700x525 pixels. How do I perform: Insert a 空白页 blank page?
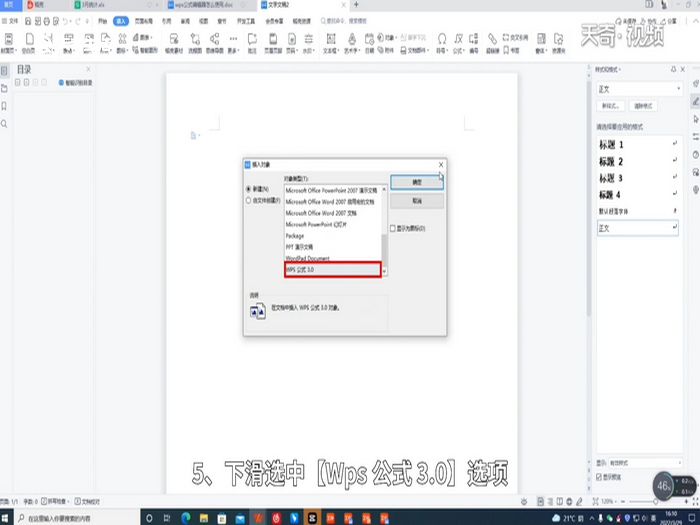pos(29,43)
